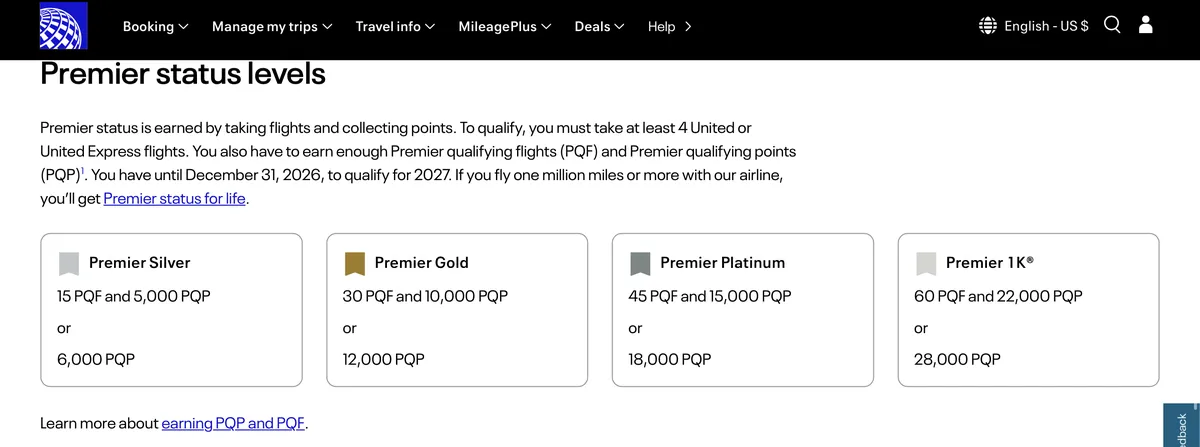Screen dimensions: 1200x447
Task: Select the Premier 1K status card
Action: click(x=1029, y=310)
